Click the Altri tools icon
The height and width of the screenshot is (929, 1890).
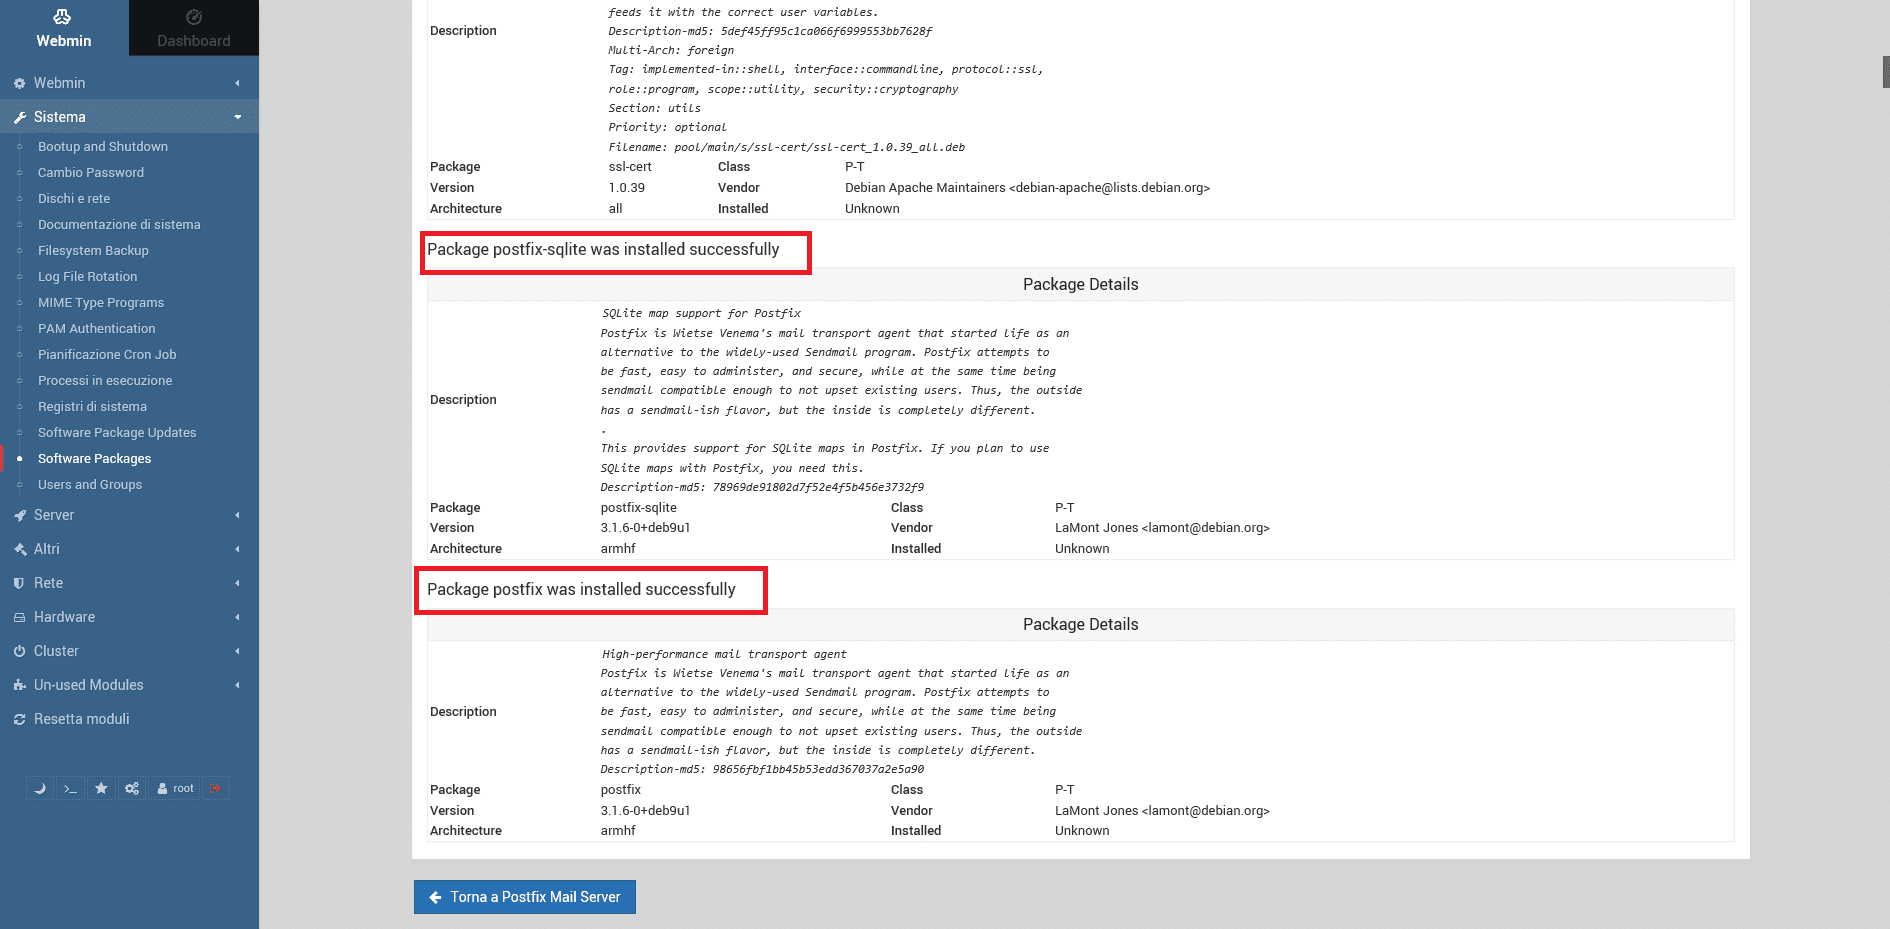point(19,550)
